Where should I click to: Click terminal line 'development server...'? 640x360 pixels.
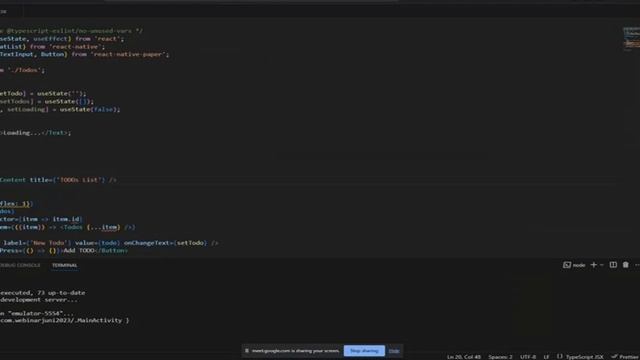click(x=39, y=300)
